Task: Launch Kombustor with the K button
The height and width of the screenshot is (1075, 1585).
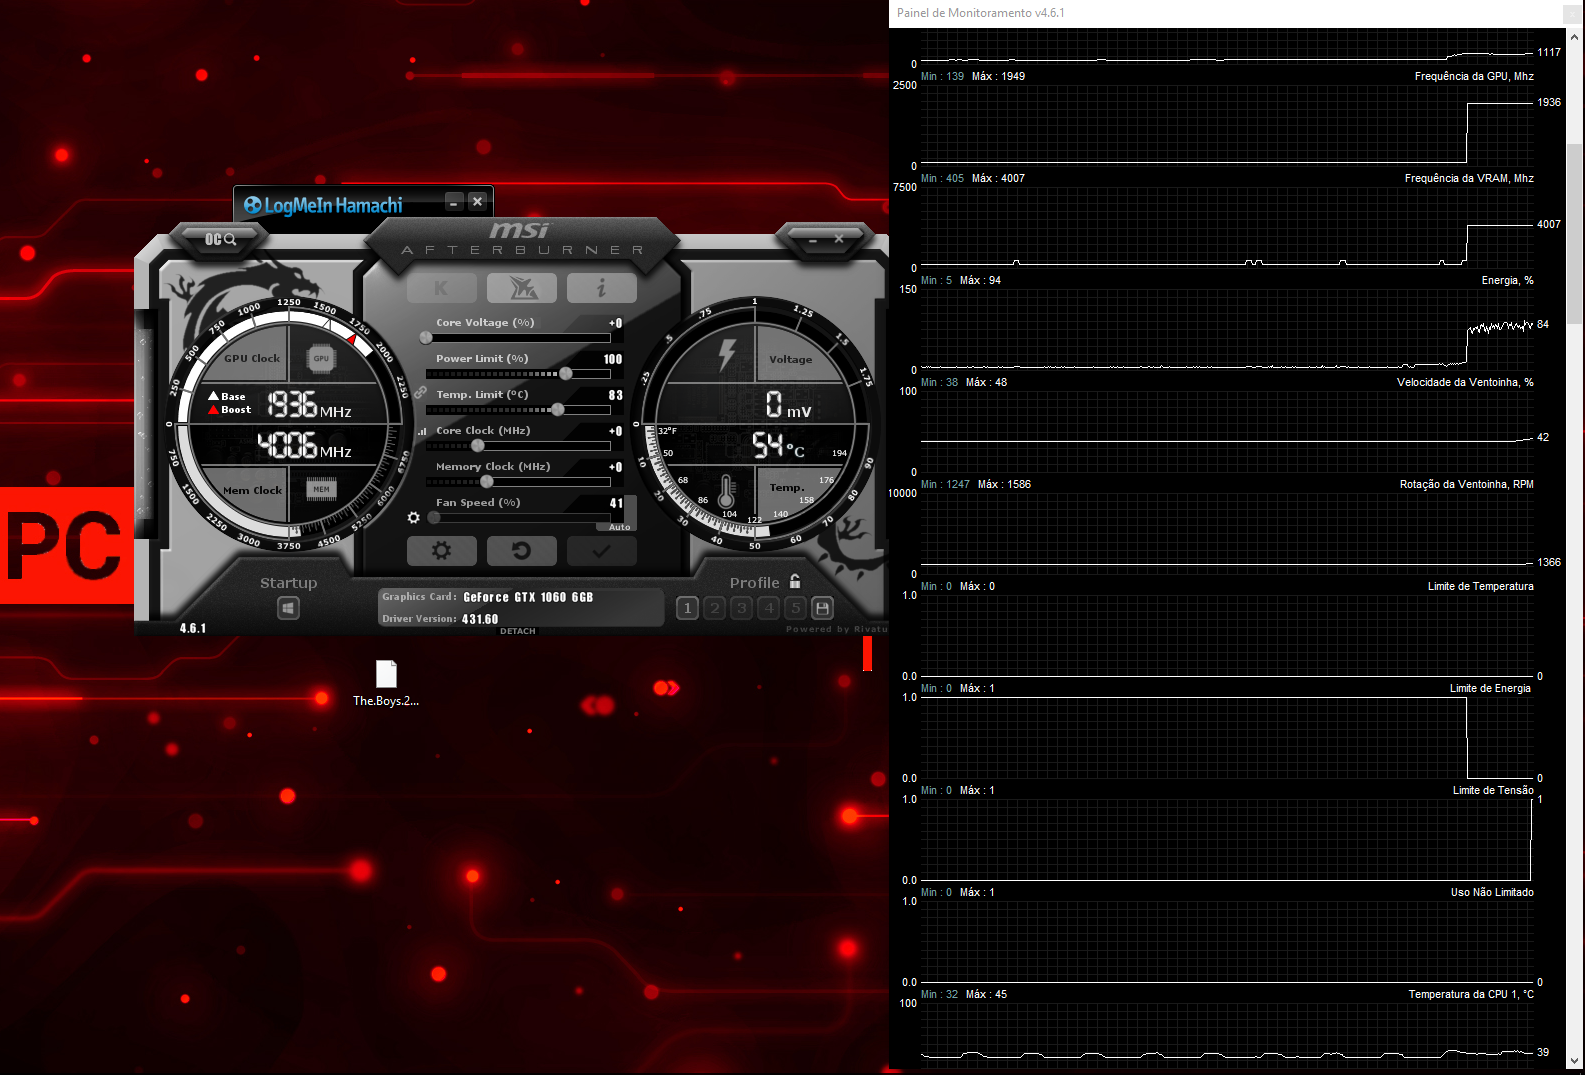Action: (x=441, y=288)
